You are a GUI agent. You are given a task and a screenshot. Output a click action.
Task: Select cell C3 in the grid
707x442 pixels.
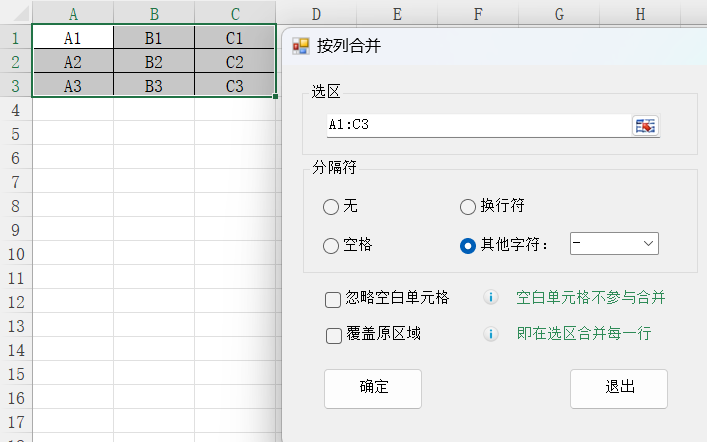(235, 86)
